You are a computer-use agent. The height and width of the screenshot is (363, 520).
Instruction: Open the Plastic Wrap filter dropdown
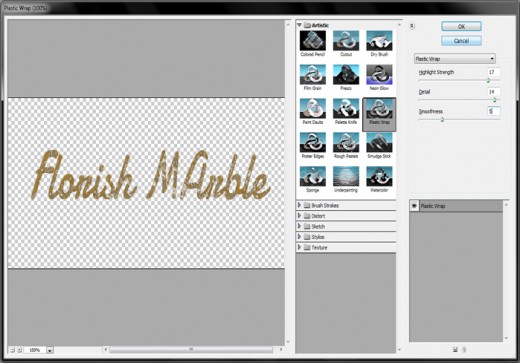pos(455,59)
